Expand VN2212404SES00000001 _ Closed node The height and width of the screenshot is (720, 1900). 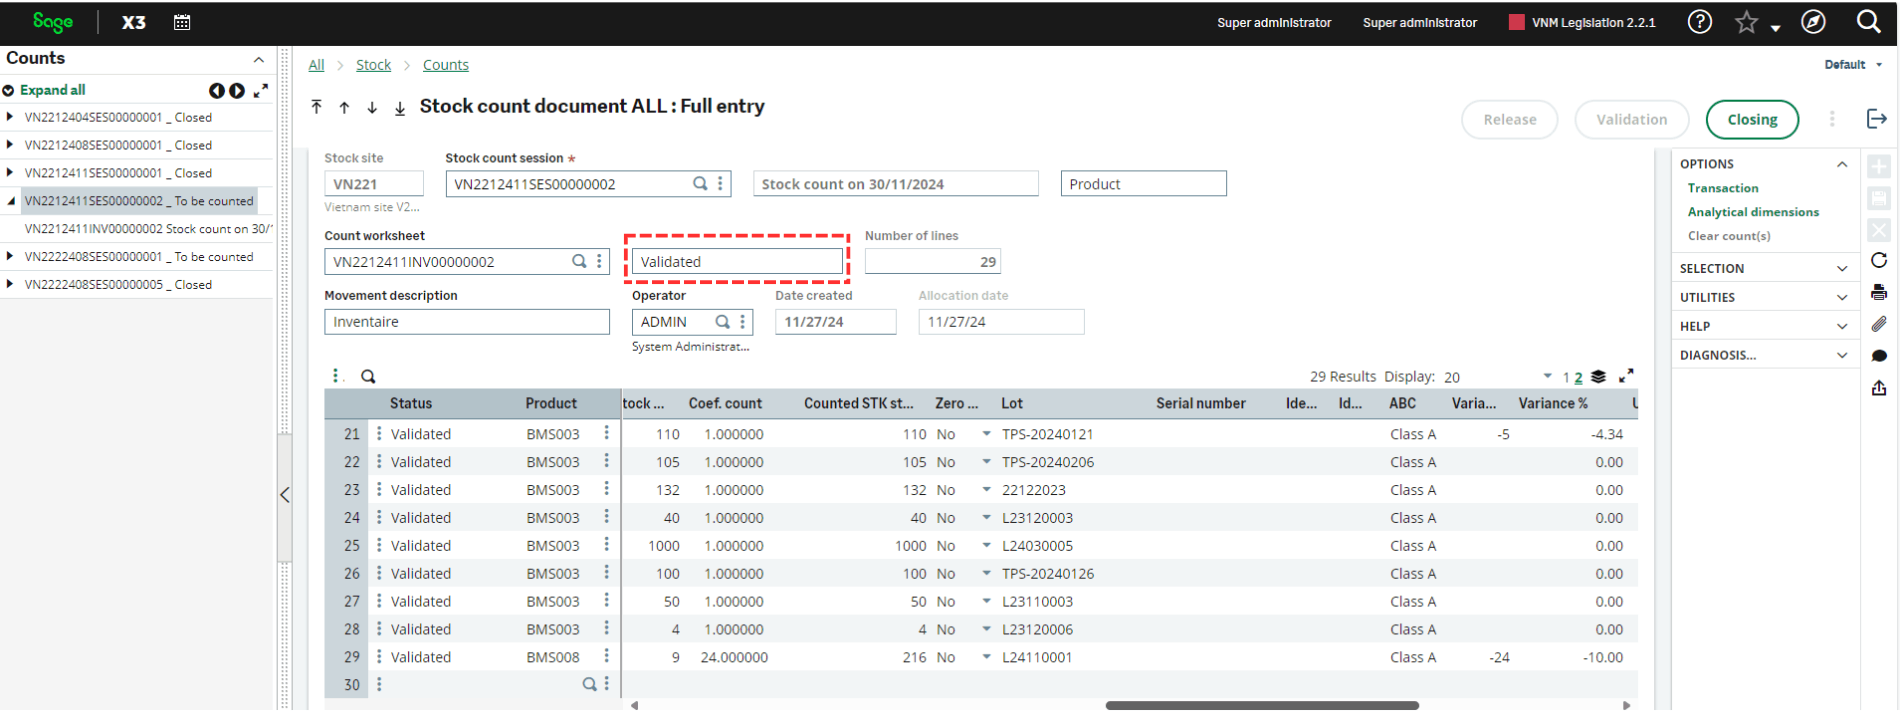tap(10, 117)
